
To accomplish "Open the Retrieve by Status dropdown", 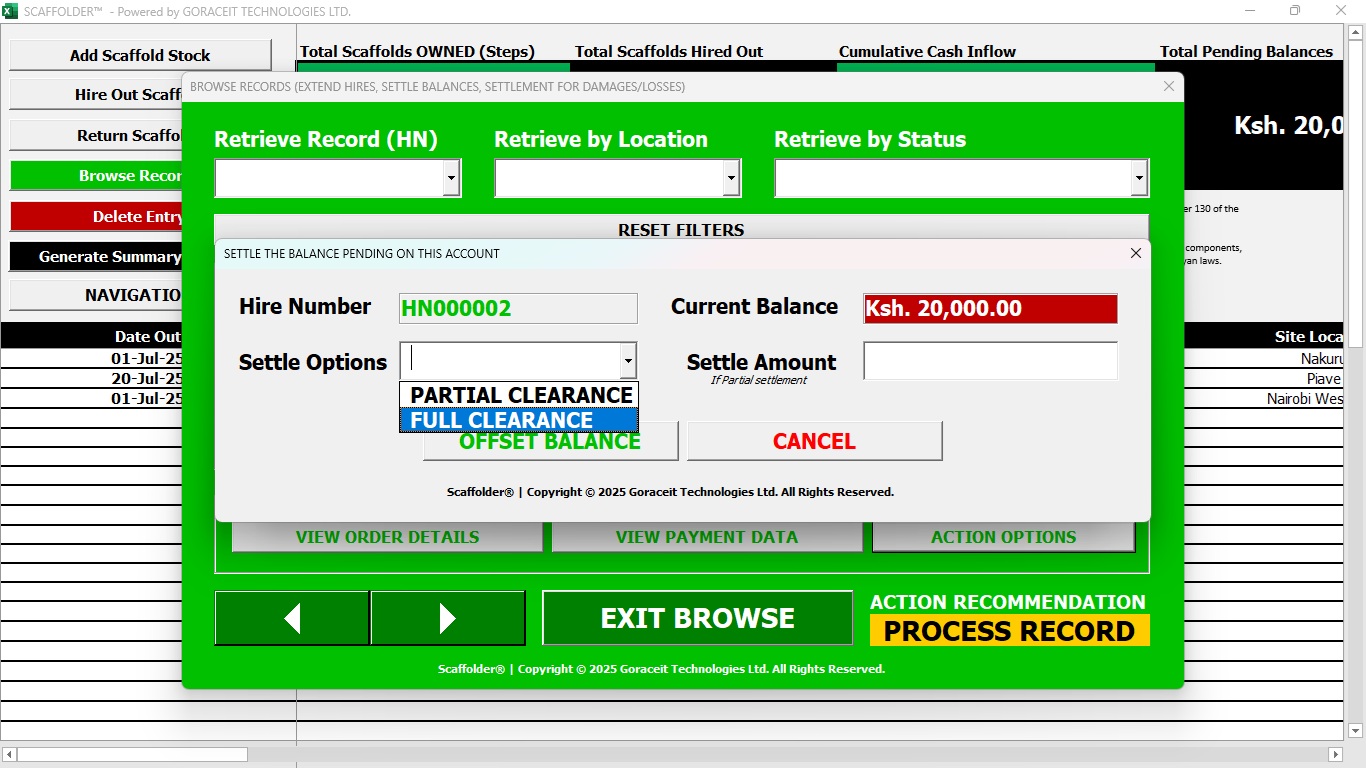I will (1138, 179).
